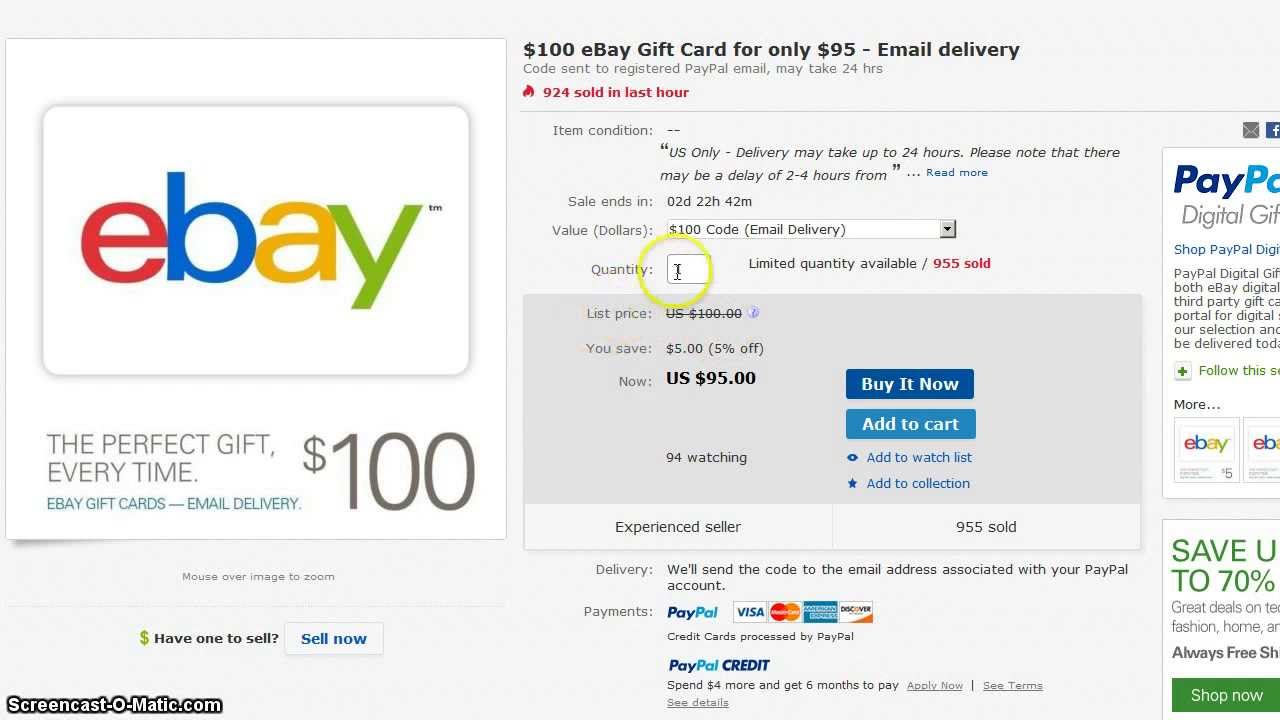Image resolution: width=1280 pixels, height=720 pixels.
Task: Click the green plus follow icon
Action: point(1183,371)
